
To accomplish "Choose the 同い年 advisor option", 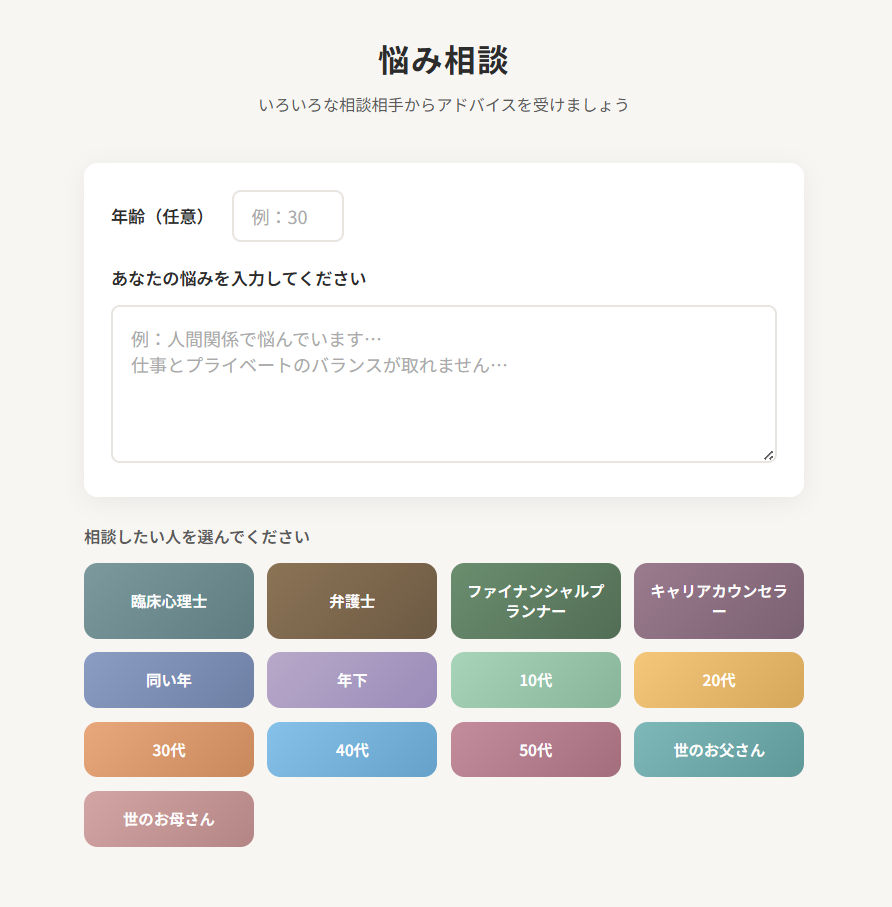I will coord(169,680).
